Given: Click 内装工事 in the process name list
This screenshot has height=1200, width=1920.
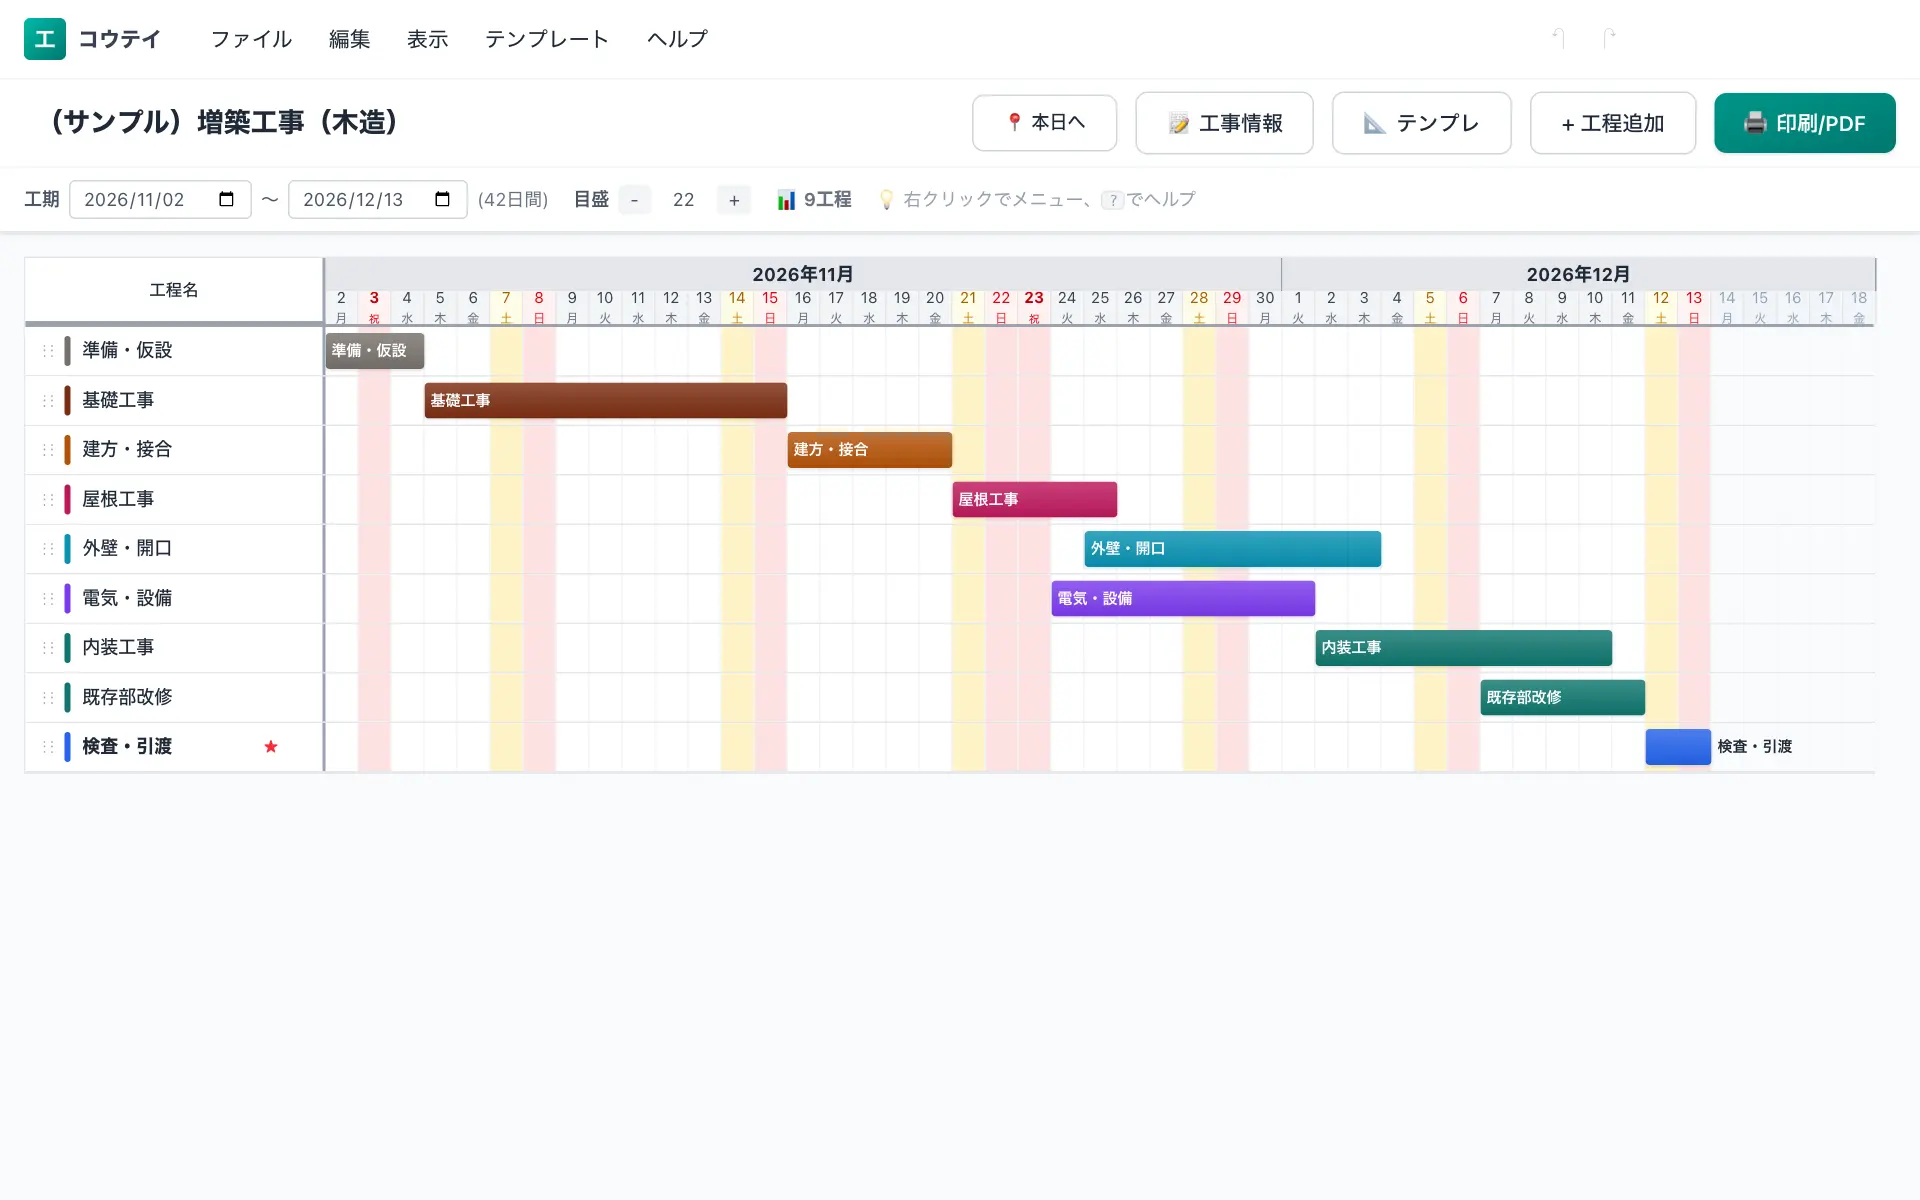Looking at the screenshot, I should click(118, 648).
